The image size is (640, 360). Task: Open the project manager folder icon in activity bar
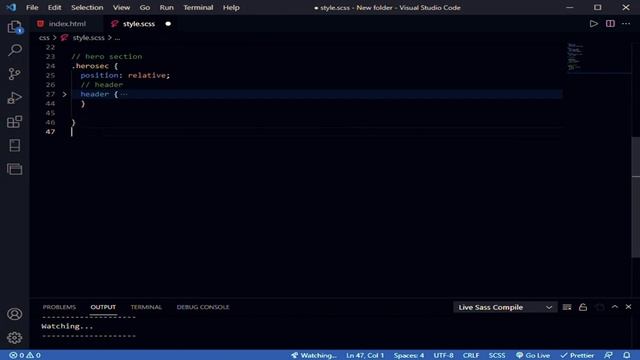point(15,169)
